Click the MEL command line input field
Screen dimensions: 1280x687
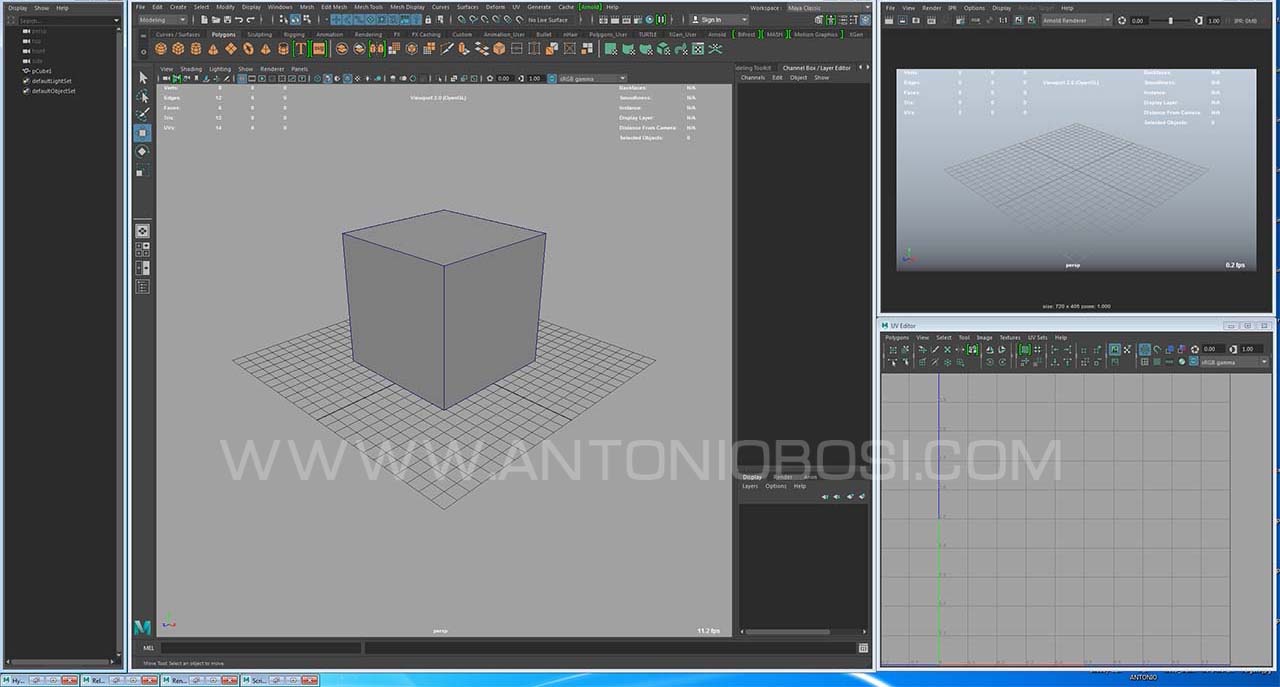(261, 648)
